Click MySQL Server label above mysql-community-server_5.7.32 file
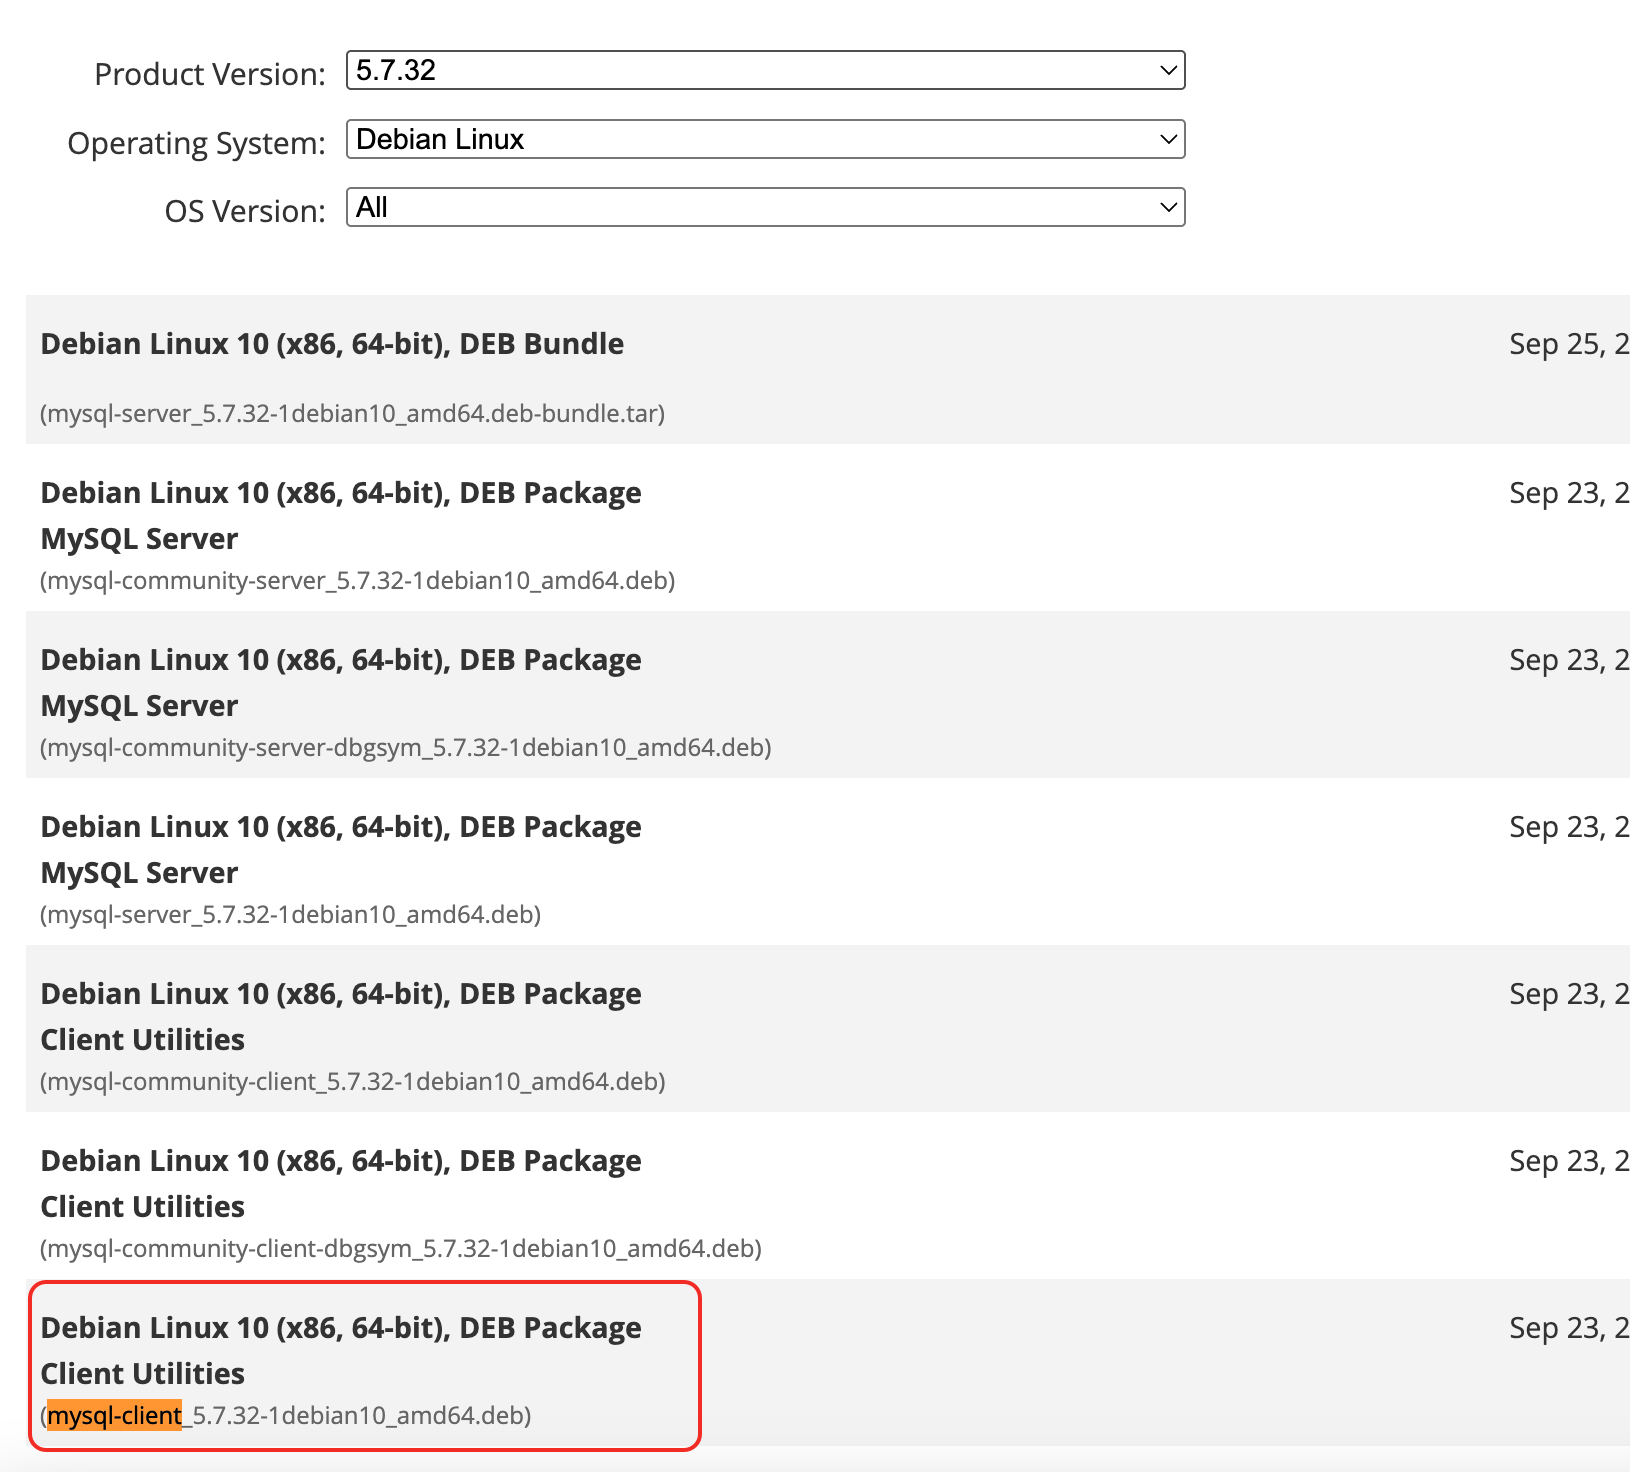Viewport: 1630px width, 1472px height. click(139, 539)
